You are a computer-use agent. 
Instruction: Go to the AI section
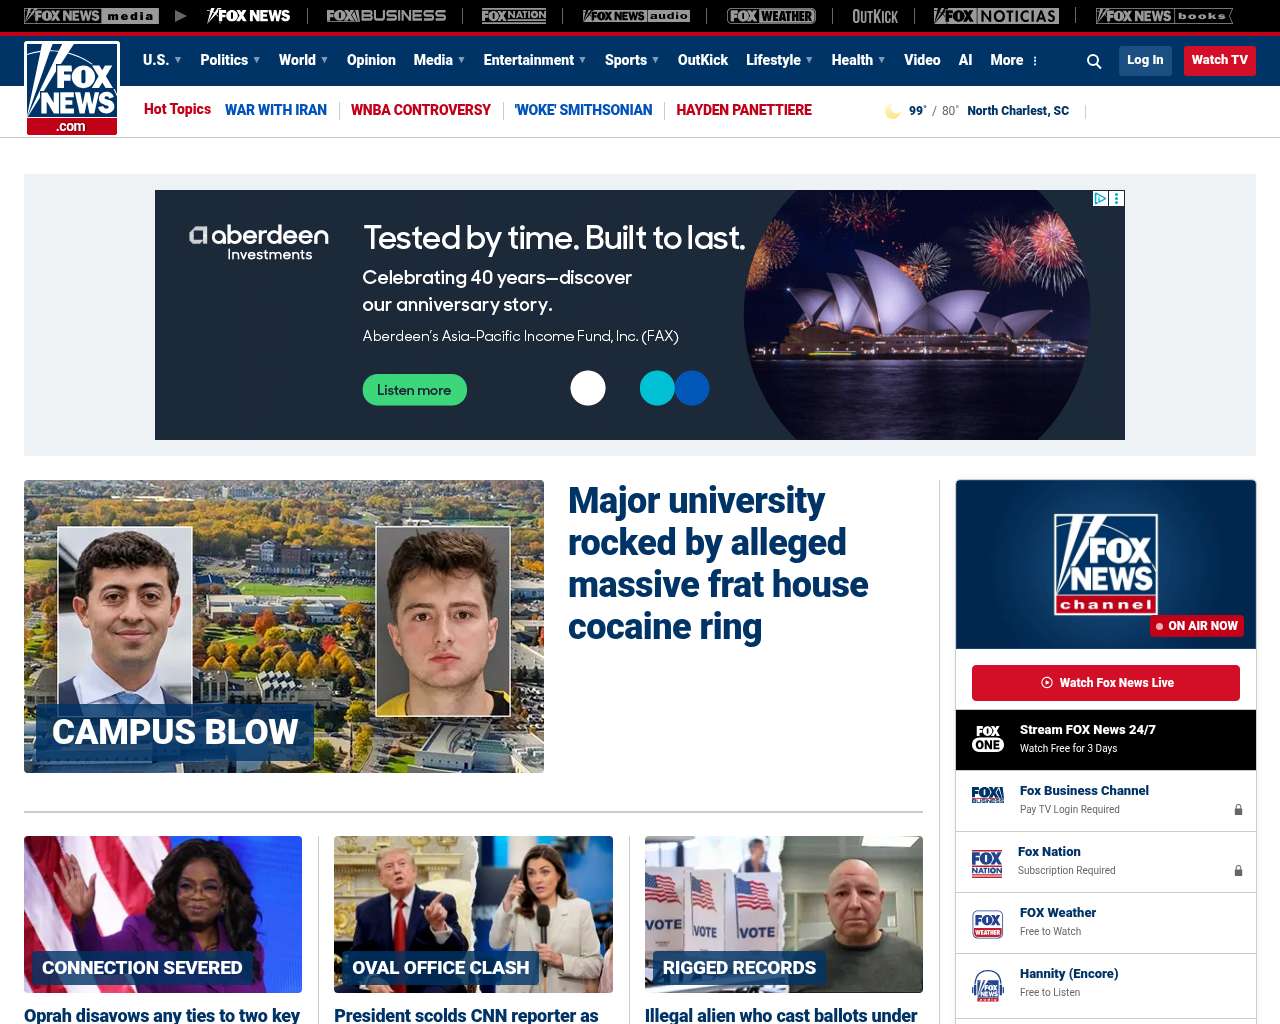(965, 60)
